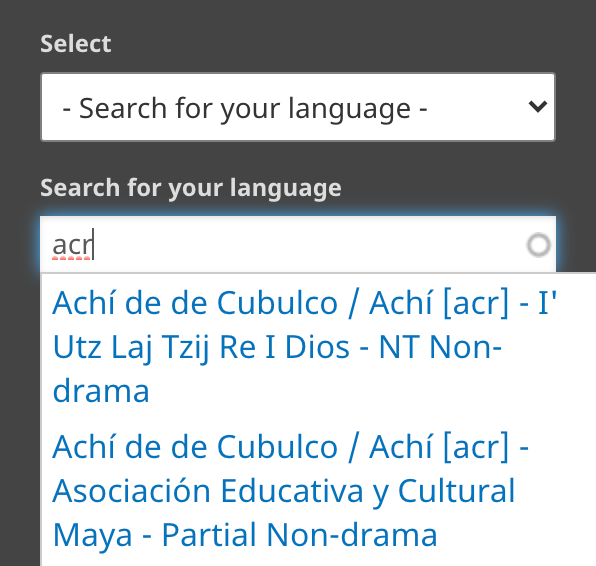Screen dimensions: 596x566
Task: Select second autocomplete entry mentioning "Maya"
Action: coord(290,490)
